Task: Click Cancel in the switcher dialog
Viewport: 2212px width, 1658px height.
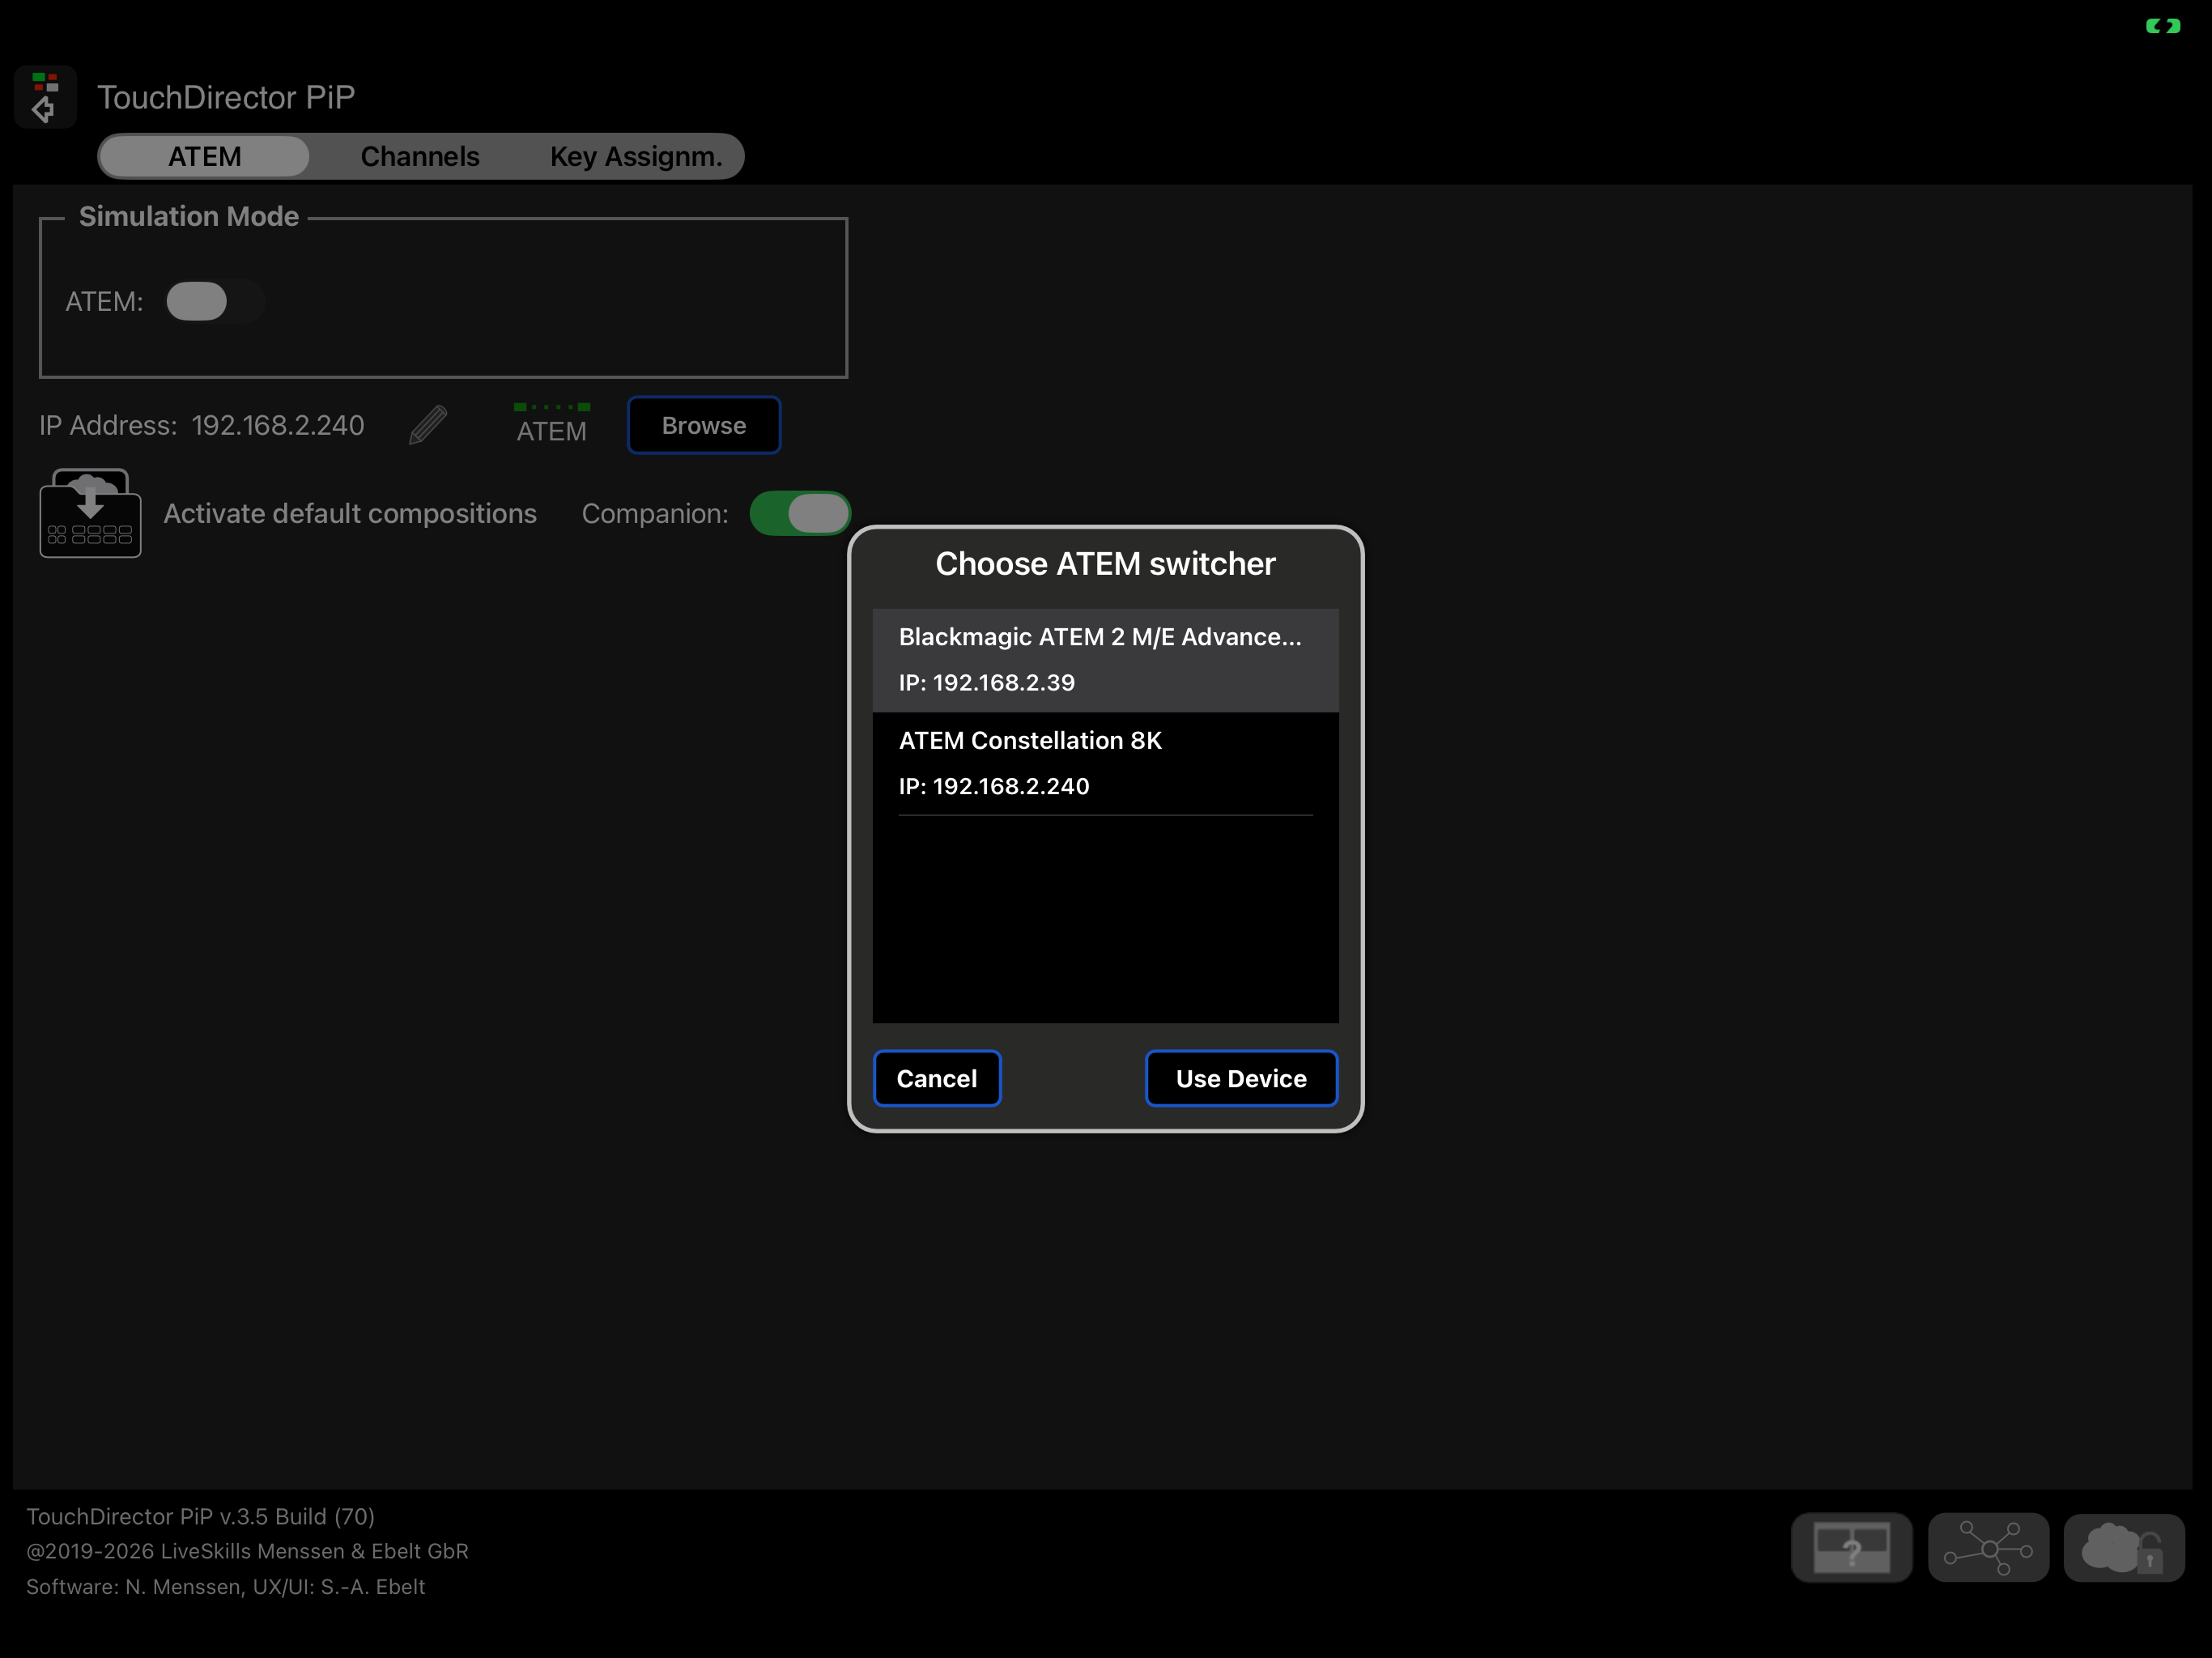Action: [937, 1078]
